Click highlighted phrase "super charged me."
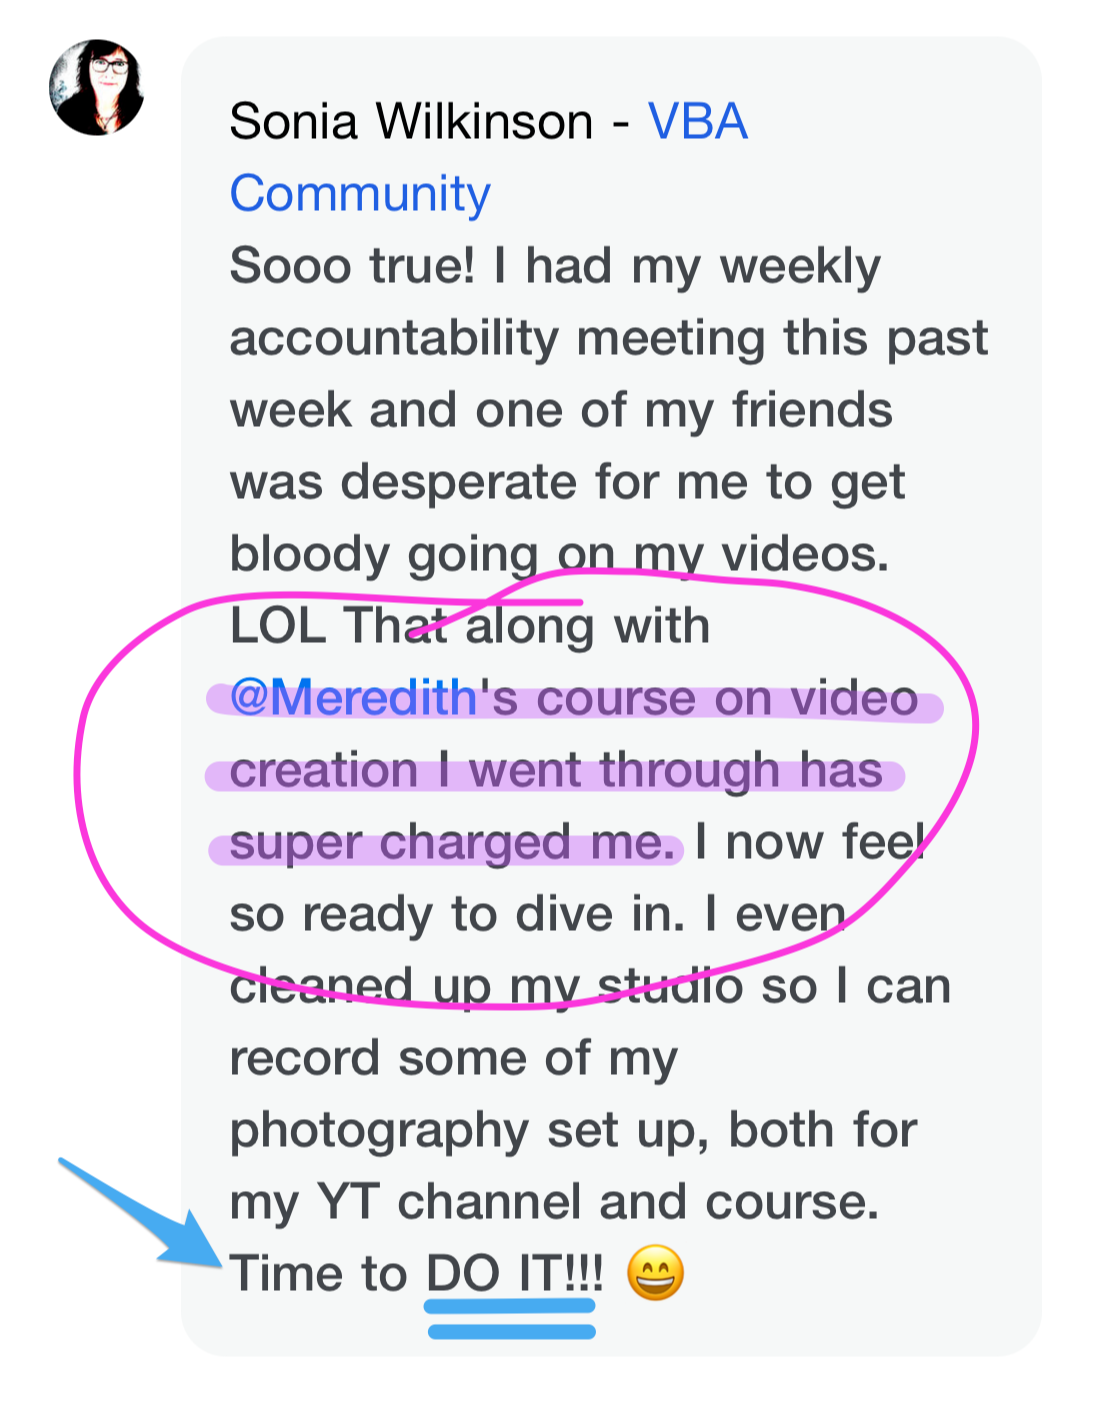Screen dimensions: 1102x1411 tap(453, 842)
